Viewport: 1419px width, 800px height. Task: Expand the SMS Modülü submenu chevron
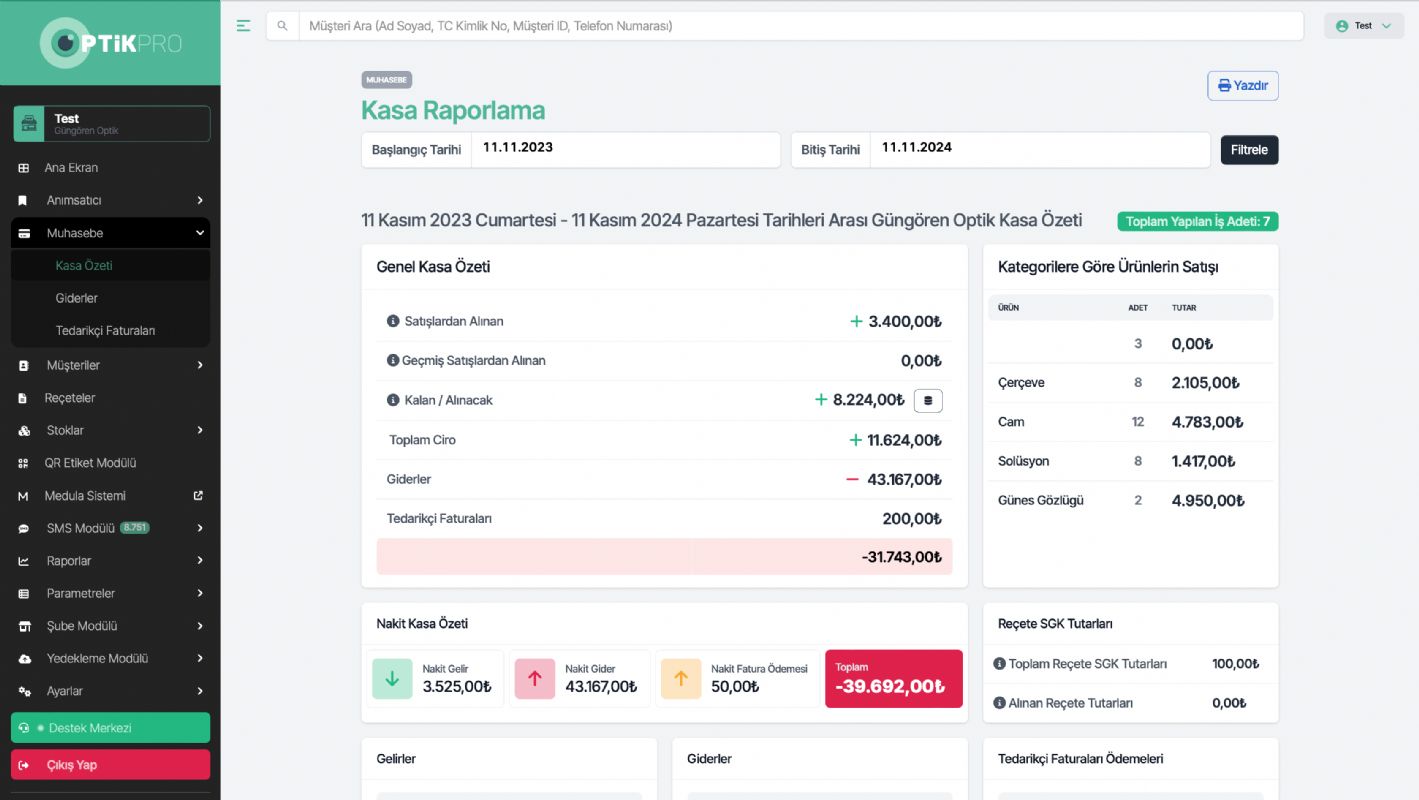(200, 529)
